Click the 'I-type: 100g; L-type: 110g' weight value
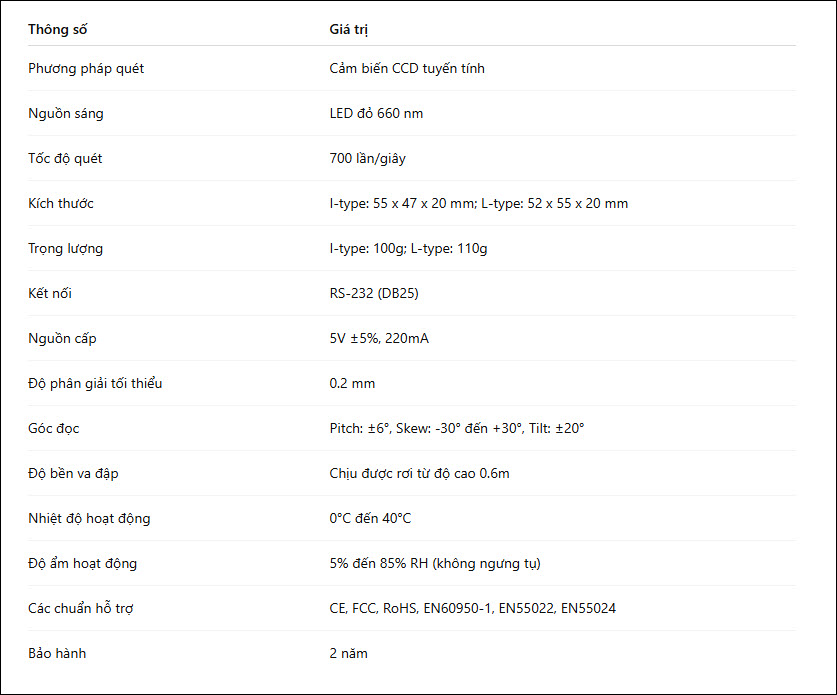837x695 pixels. (408, 248)
